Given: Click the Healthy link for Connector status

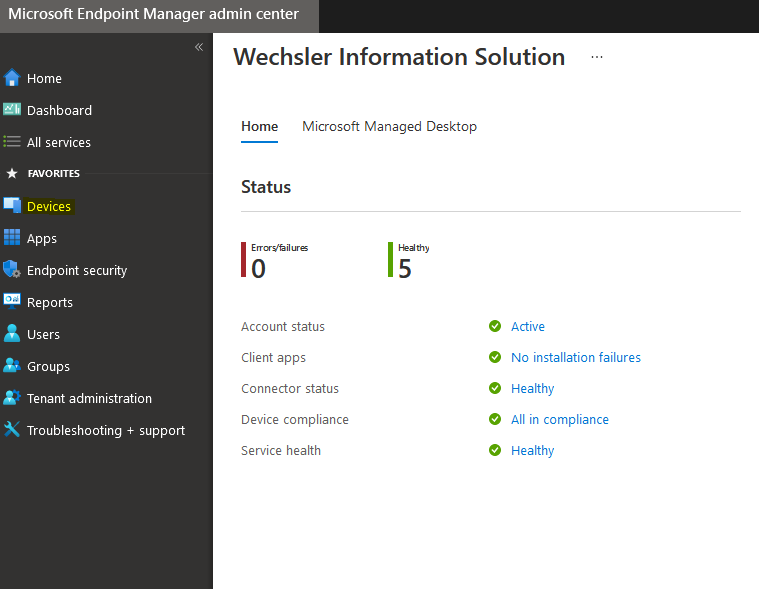Looking at the screenshot, I should pos(532,388).
